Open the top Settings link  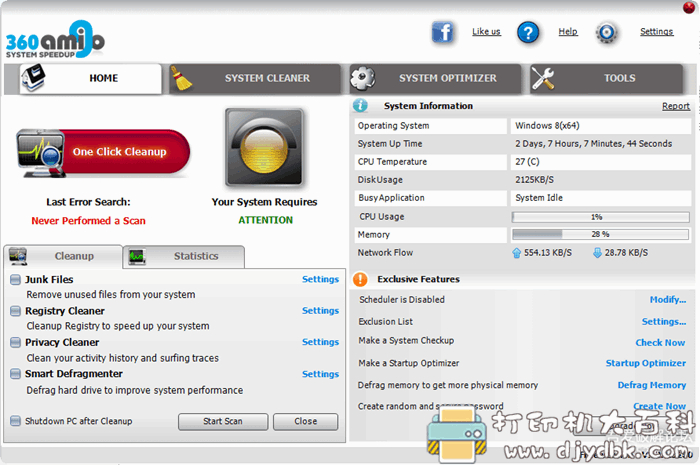pyautogui.click(x=656, y=32)
